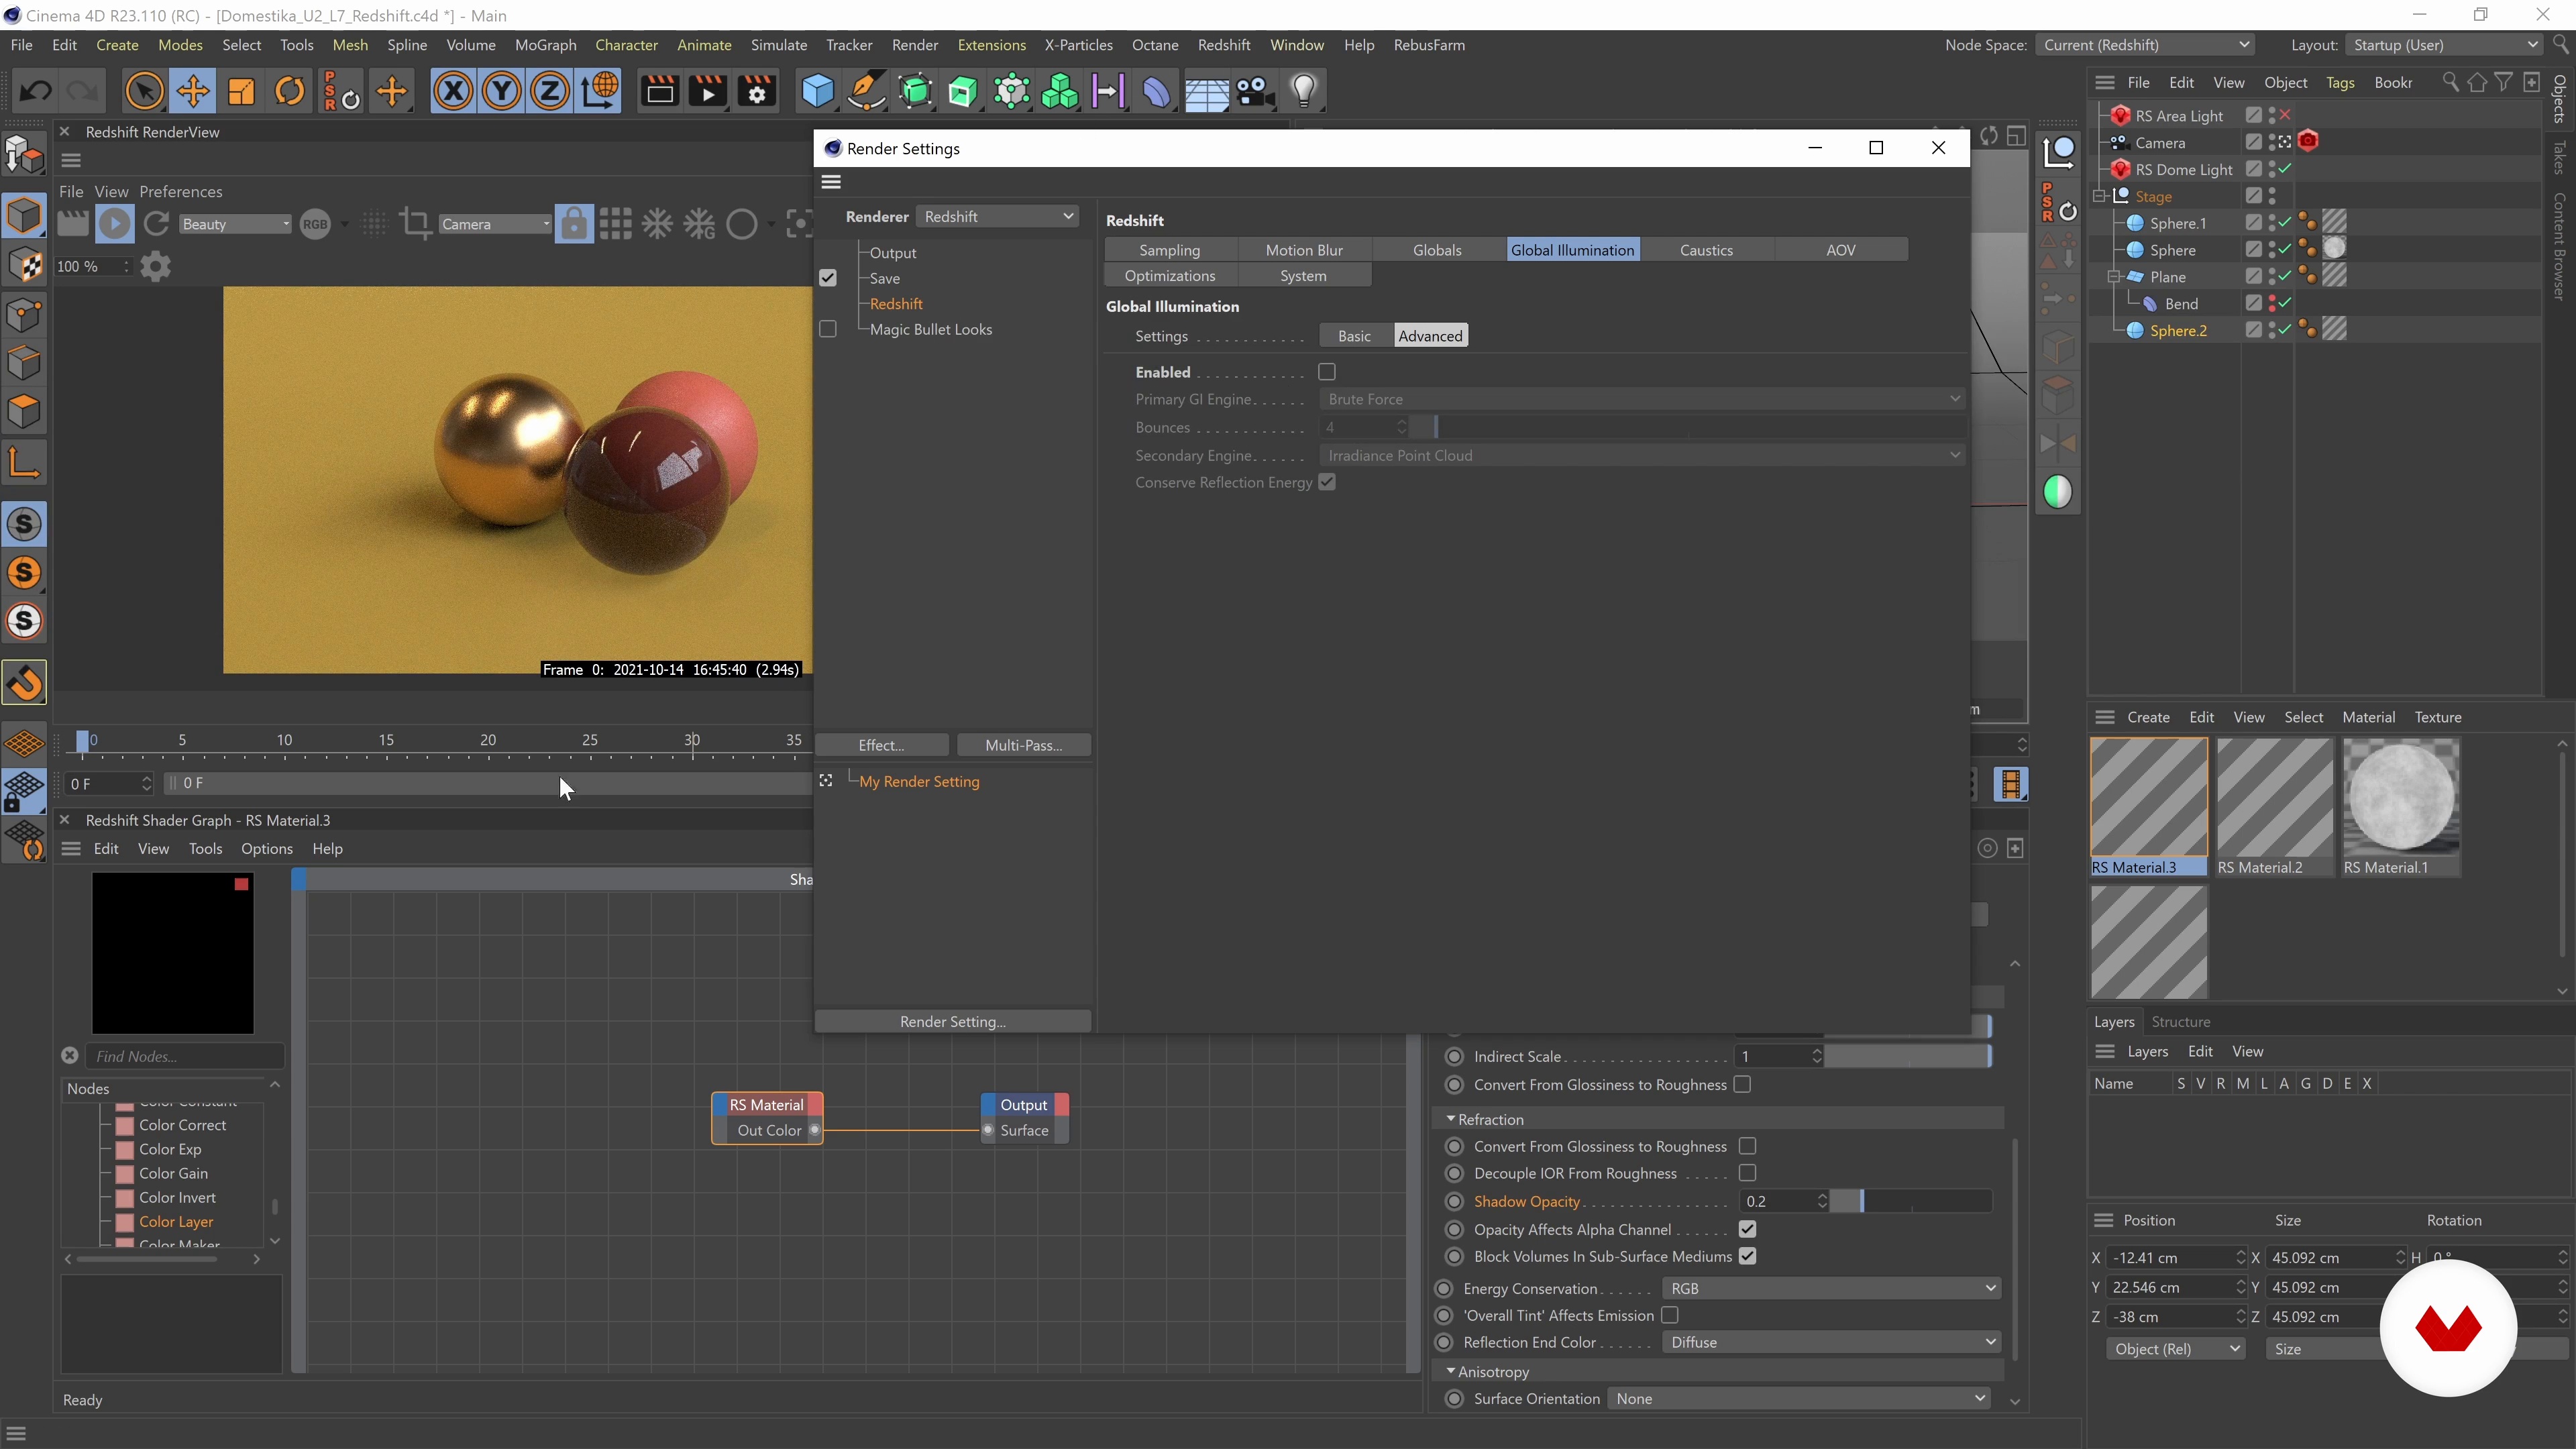
Task: Select Output in Render Settings tree
Action: [893, 253]
